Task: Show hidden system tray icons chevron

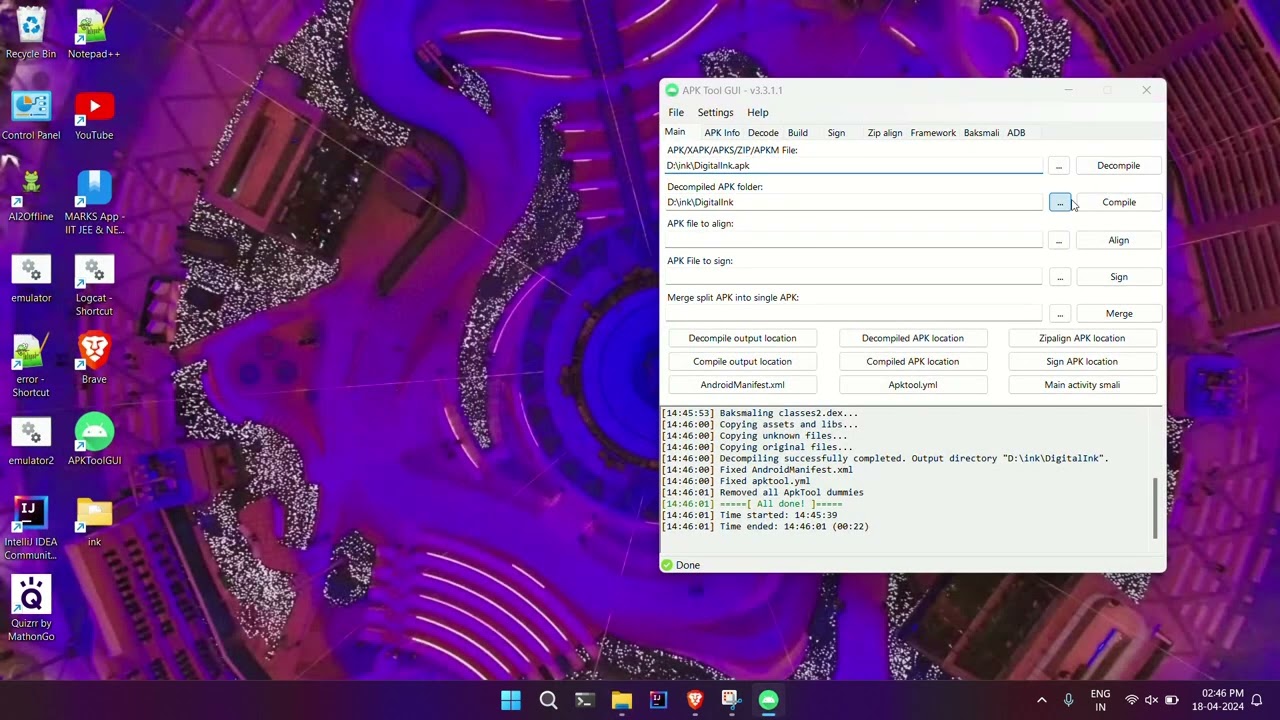Action: 1041,700
